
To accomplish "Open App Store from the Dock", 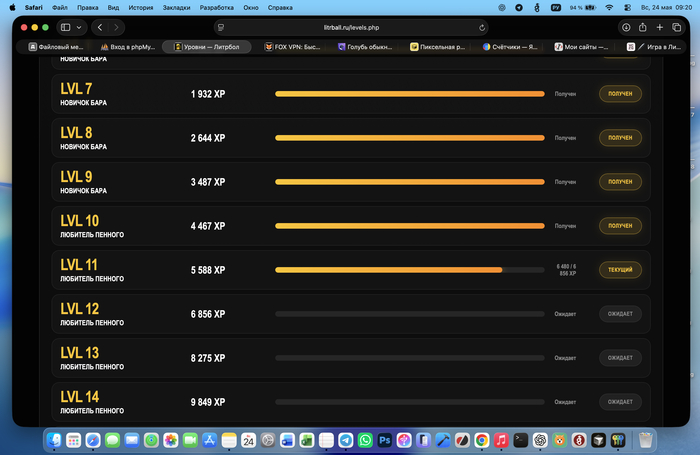I will click(x=209, y=440).
